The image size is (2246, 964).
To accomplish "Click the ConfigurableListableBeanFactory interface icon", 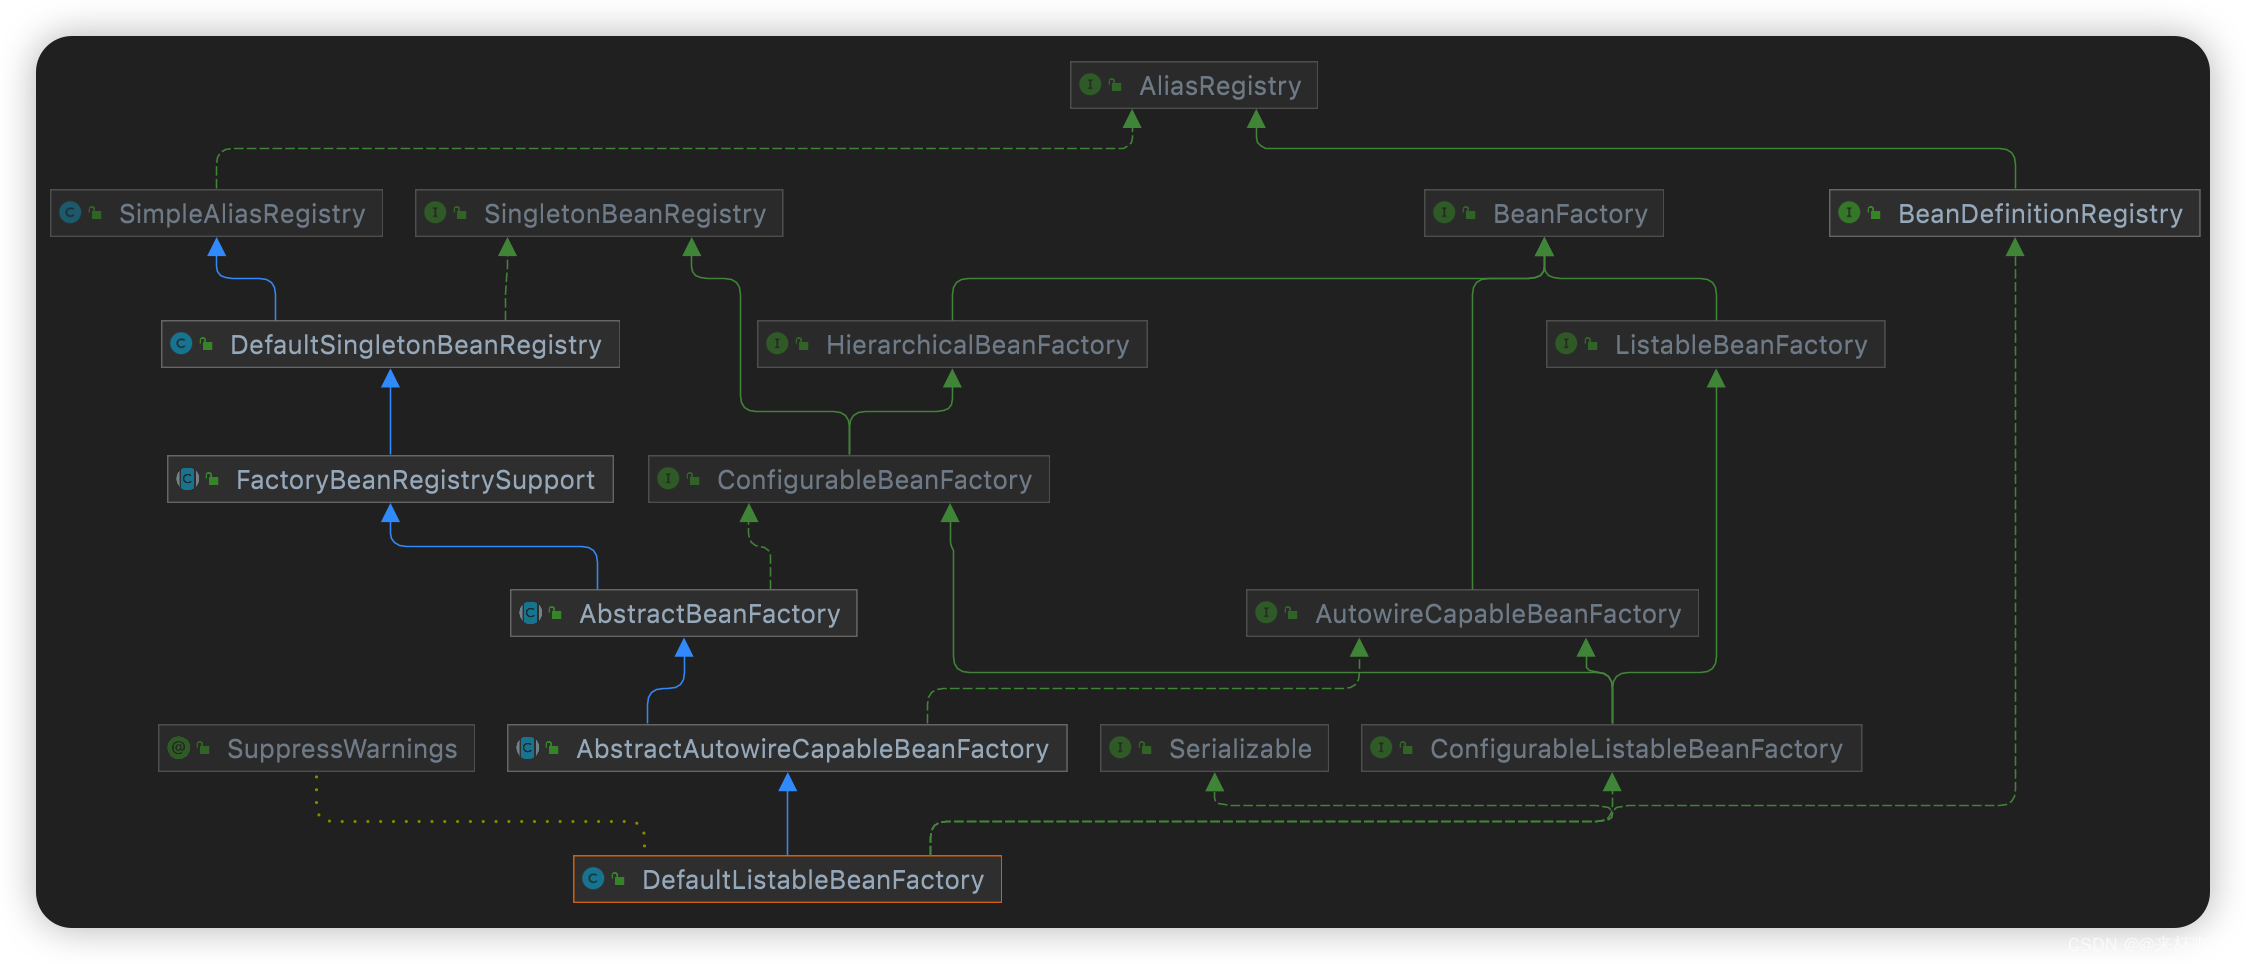I will [x=1381, y=748].
